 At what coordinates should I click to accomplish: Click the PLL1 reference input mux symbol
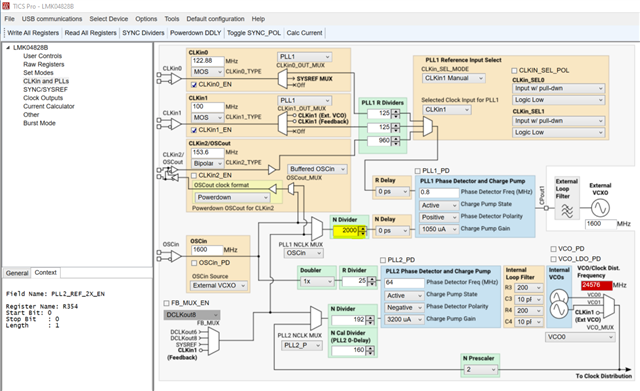pos(428,127)
